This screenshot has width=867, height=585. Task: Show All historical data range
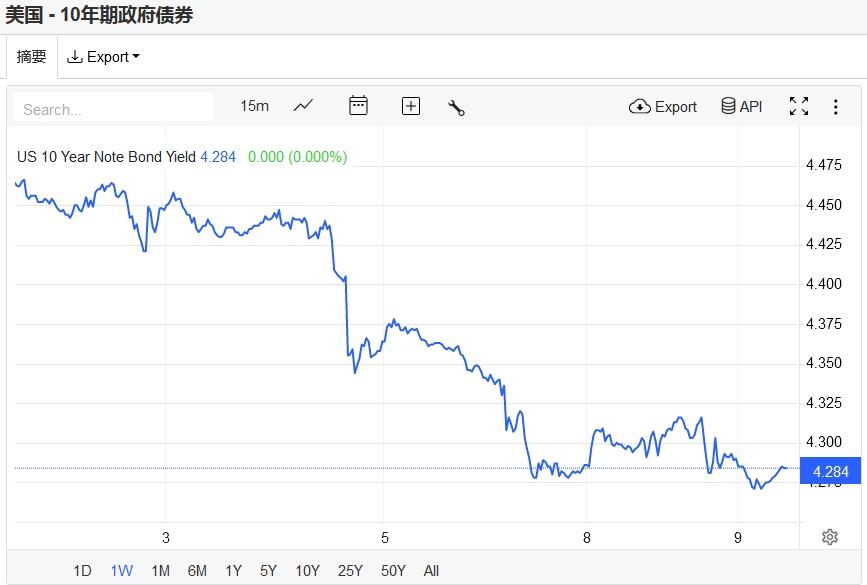coord(431,571)
